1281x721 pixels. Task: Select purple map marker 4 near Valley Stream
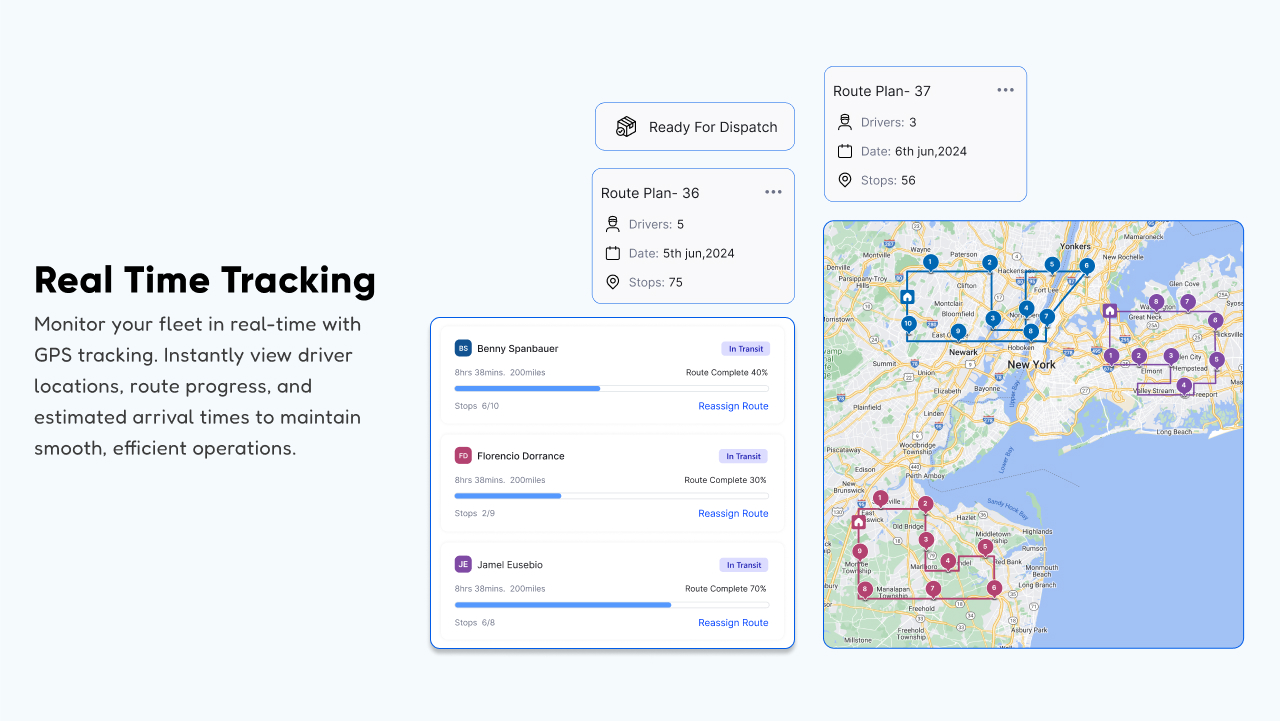1184,384
